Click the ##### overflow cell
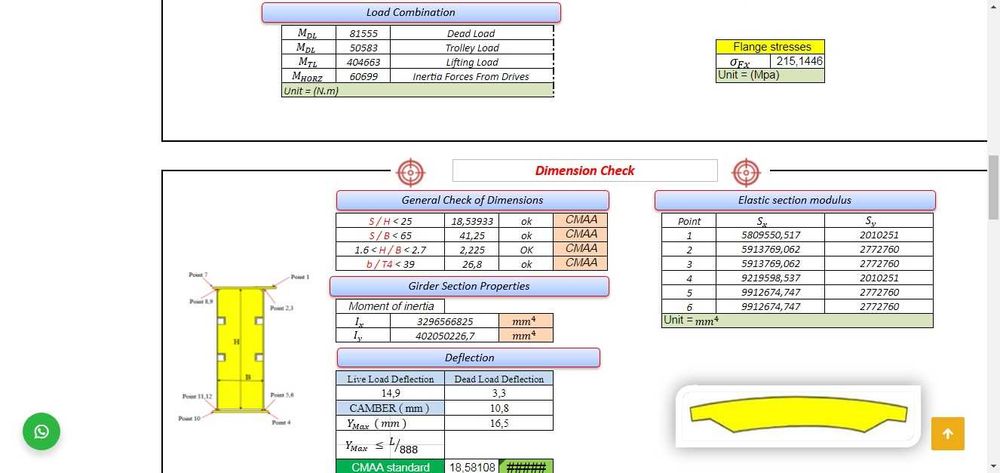This screenshot has height=473, width=1000. click(x=526, y=467)
